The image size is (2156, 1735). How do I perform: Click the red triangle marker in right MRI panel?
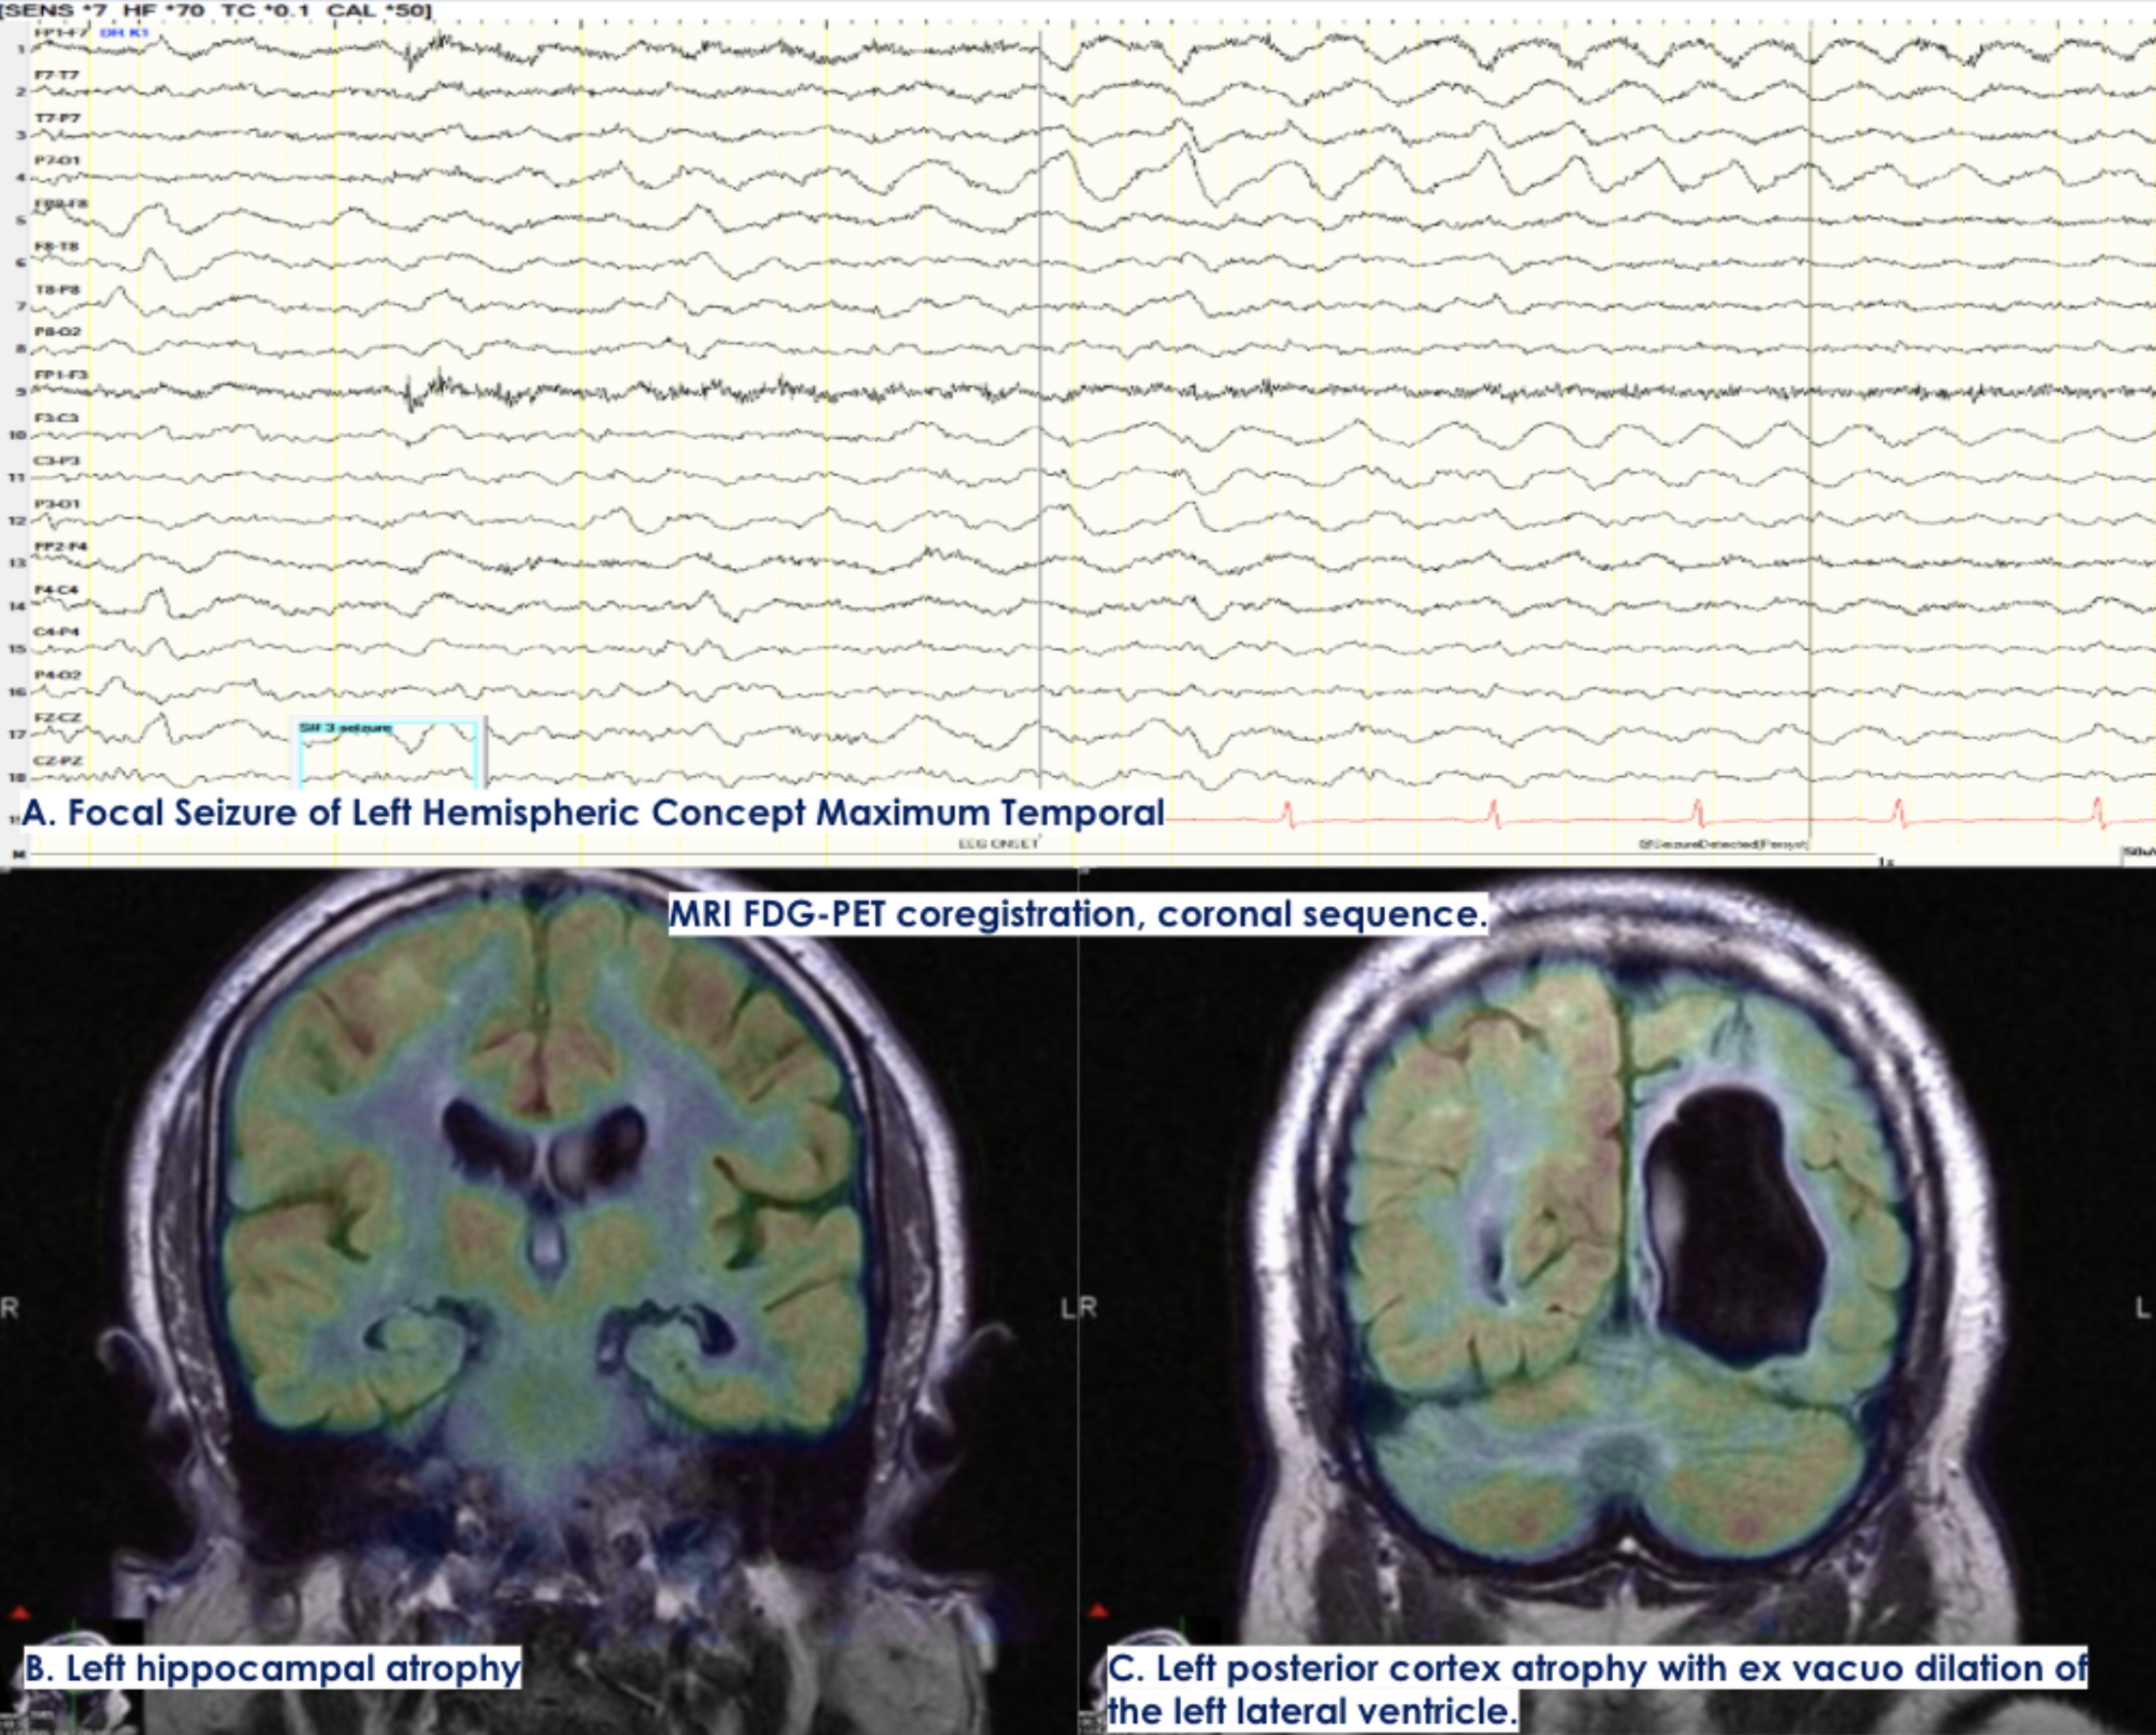[1099, 1611]
